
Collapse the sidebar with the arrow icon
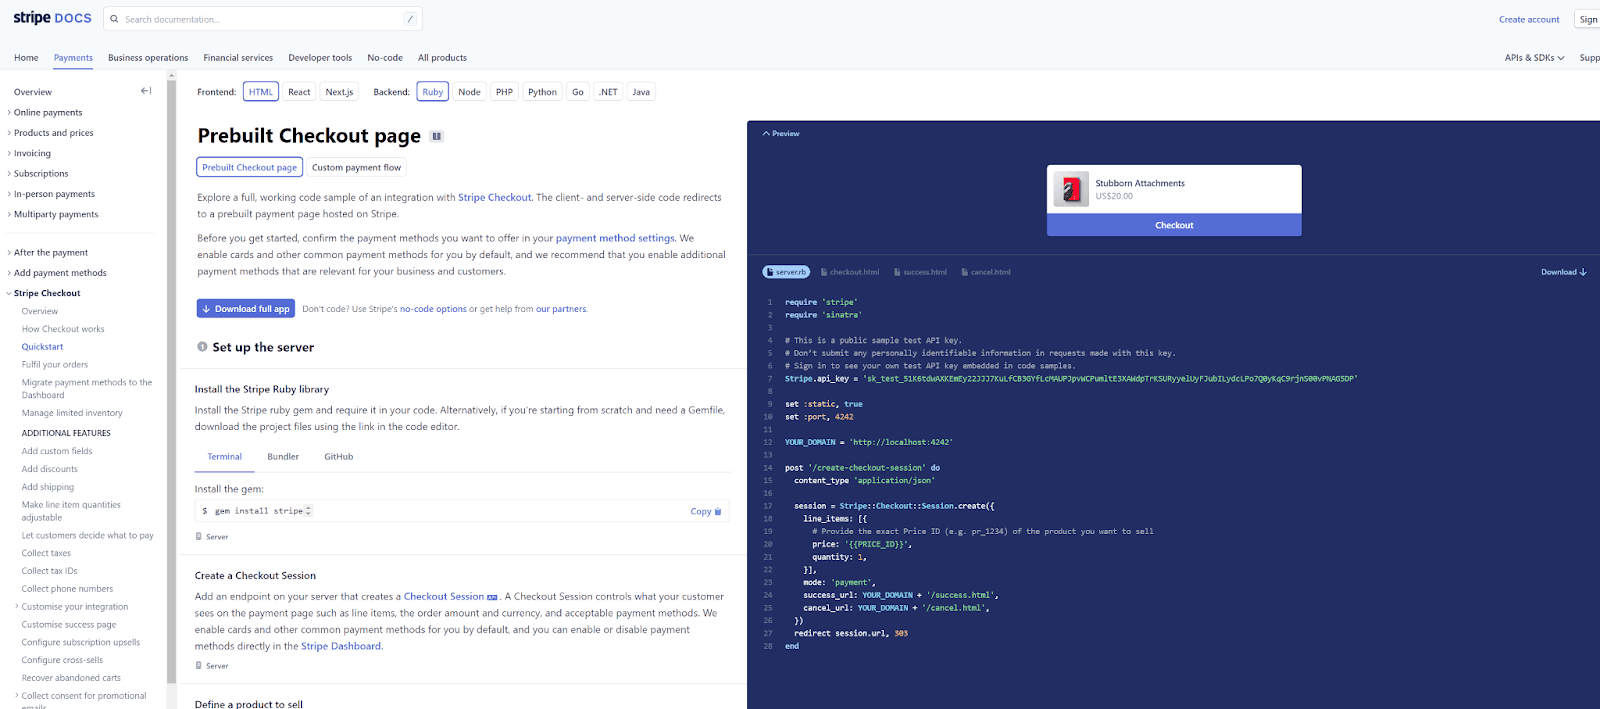[146, 91]
